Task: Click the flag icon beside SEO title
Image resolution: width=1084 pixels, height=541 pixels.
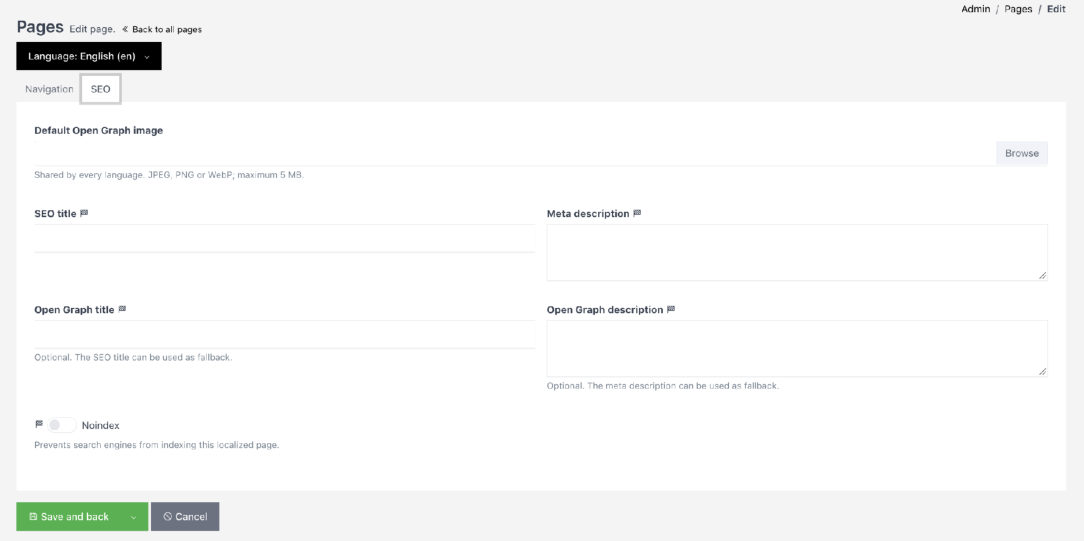Action: tap(84, 213)
